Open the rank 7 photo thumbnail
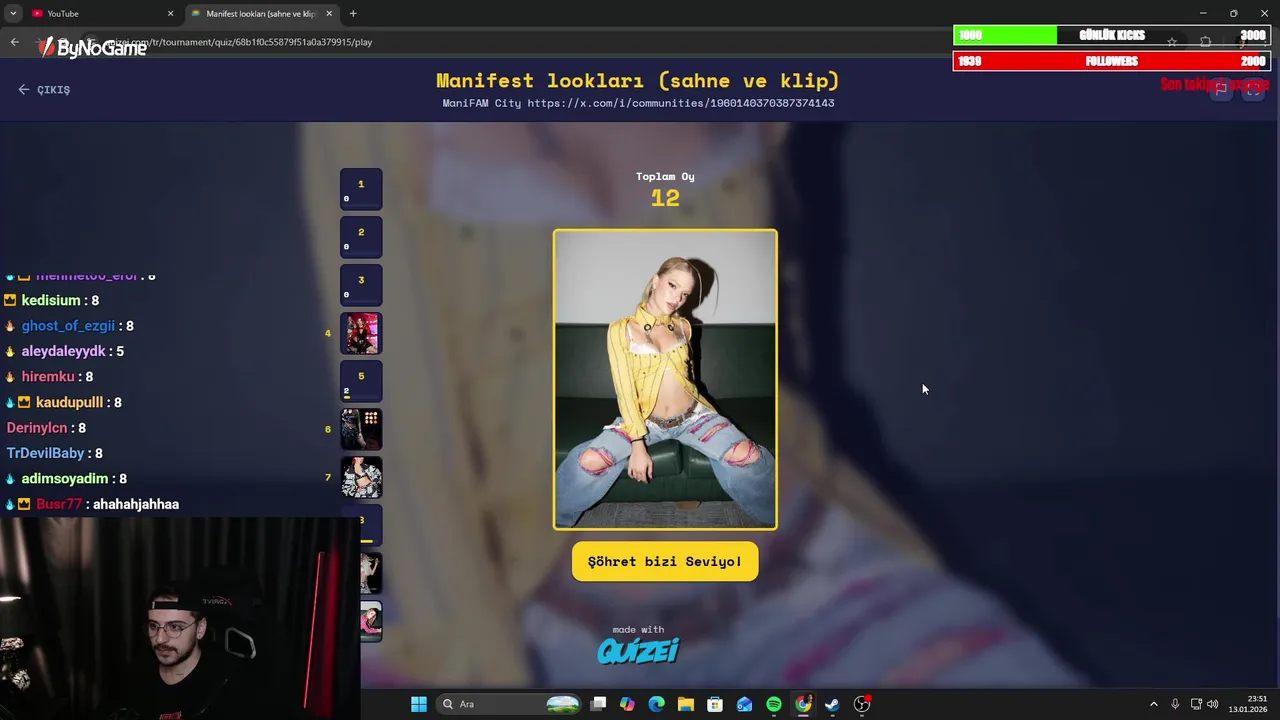The height and width of the screenshot is (720, 1280). [x=361, y=477]
